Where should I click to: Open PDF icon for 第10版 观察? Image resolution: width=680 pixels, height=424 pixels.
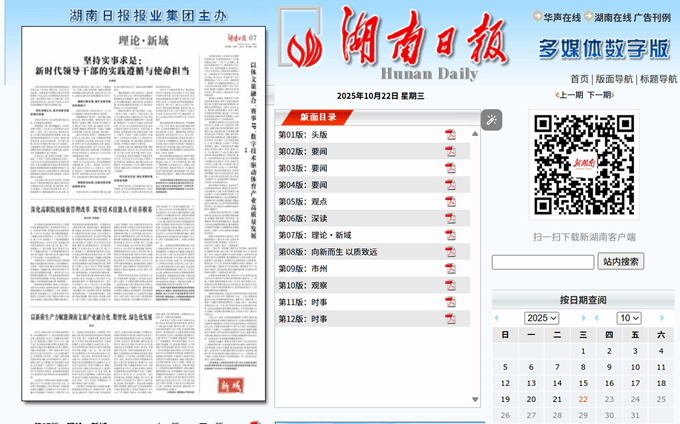[x=450, y=286]
